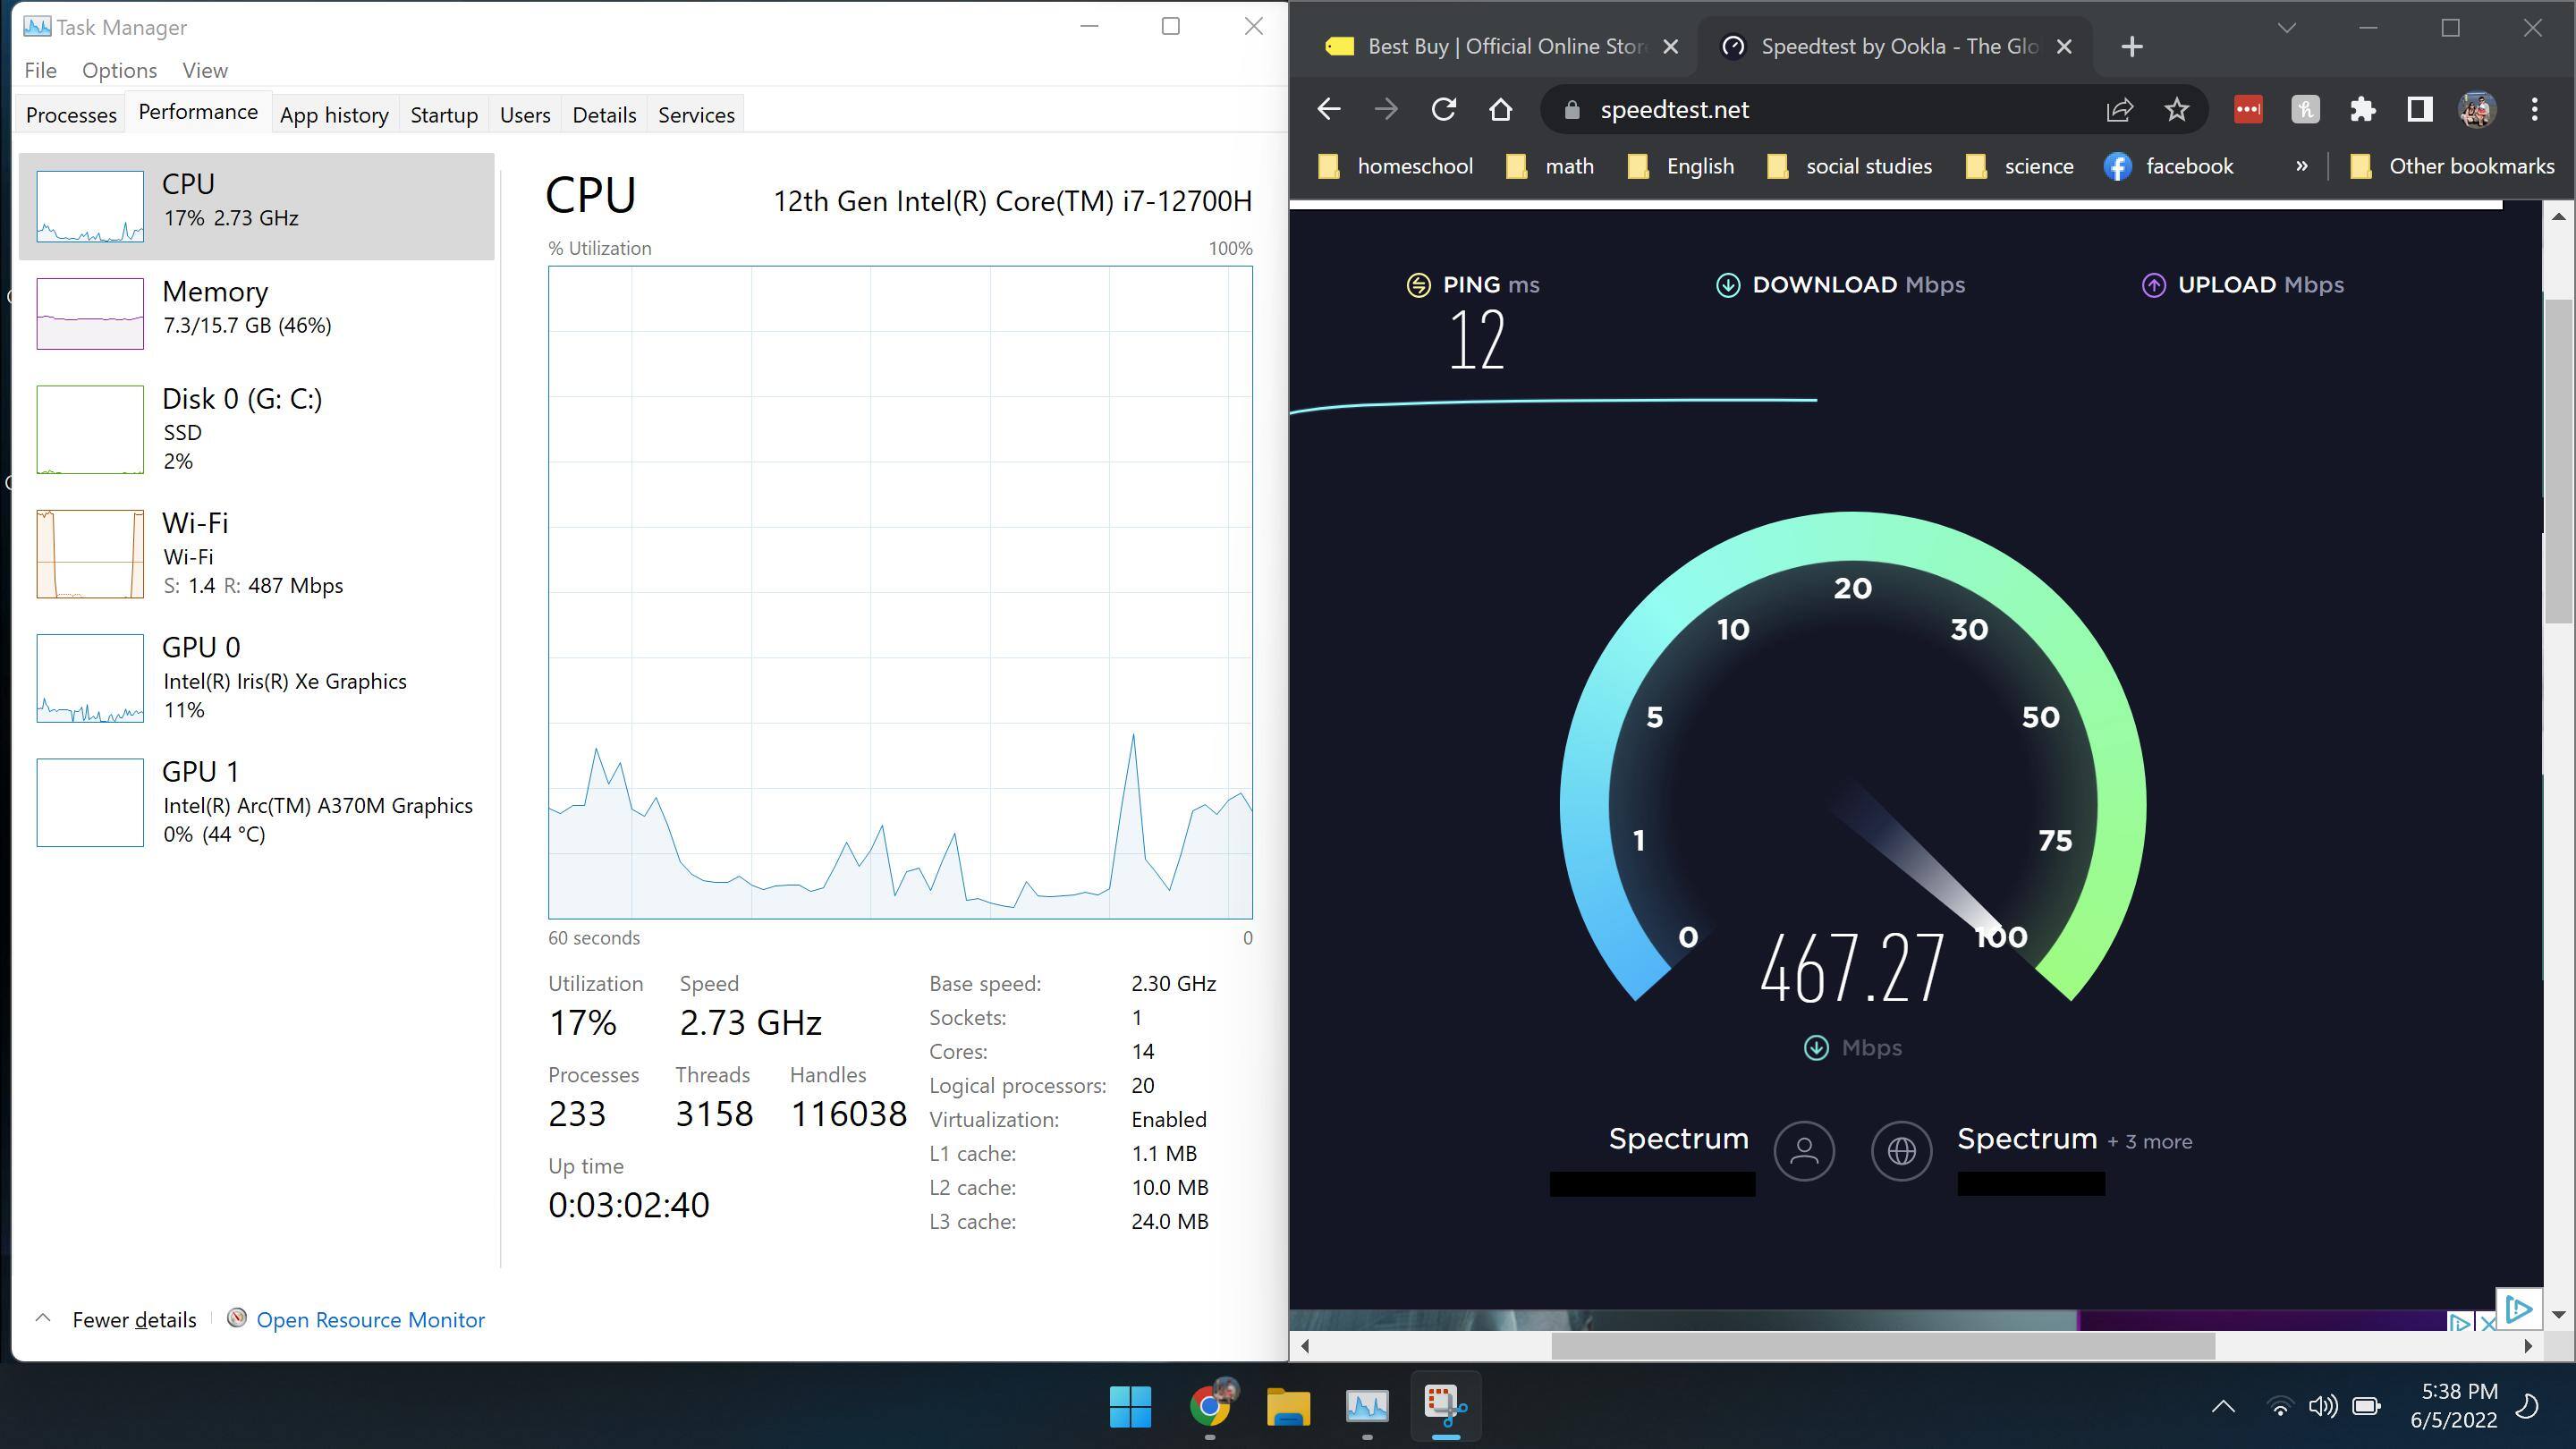
Task: Reload the Speedtest page
Action: tap(1443, 109)
